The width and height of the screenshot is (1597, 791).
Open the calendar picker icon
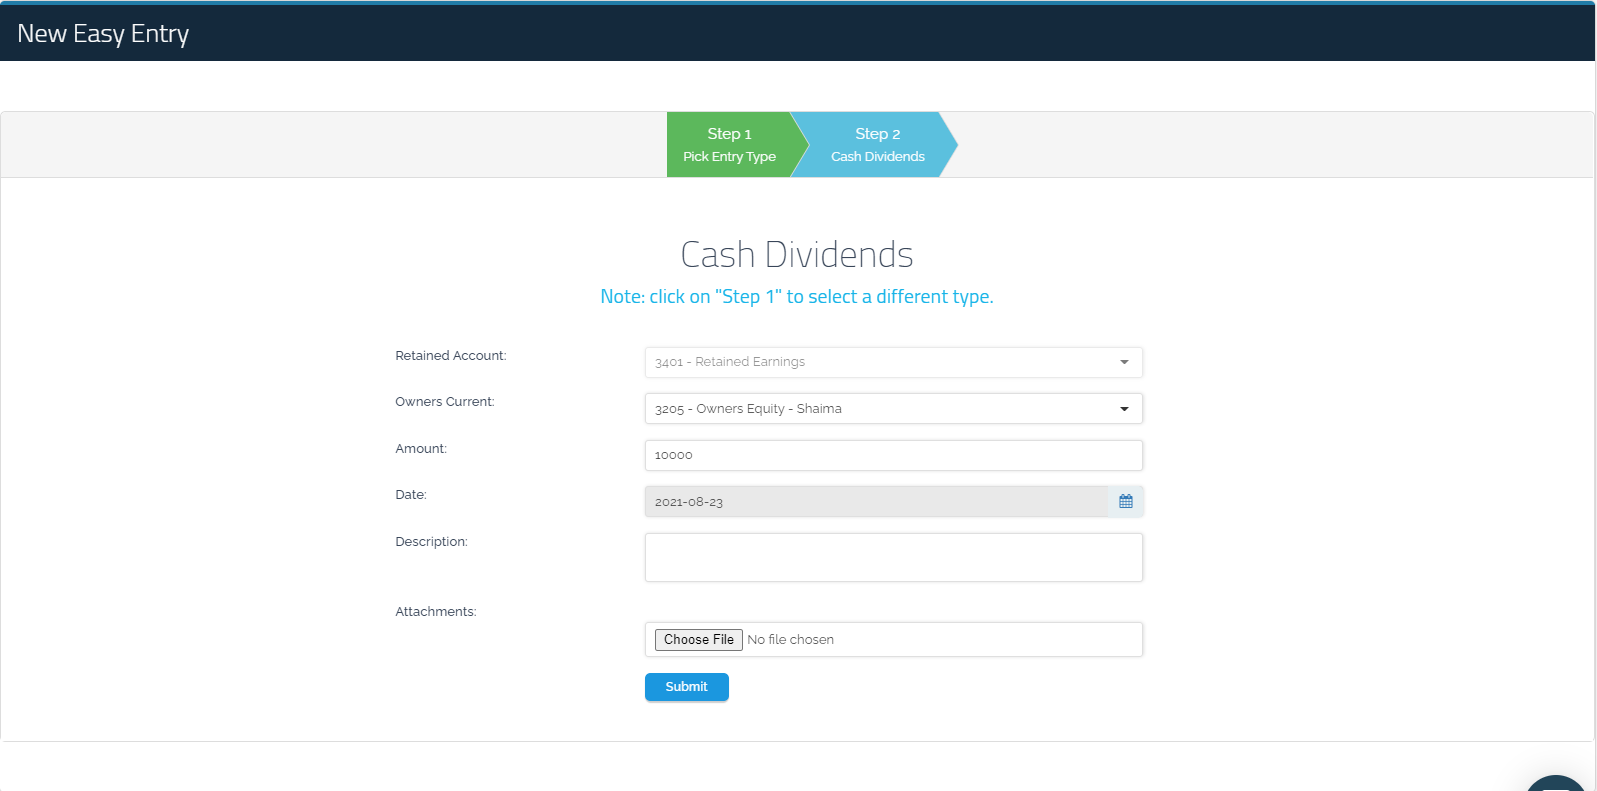(x=1125, y=502)
